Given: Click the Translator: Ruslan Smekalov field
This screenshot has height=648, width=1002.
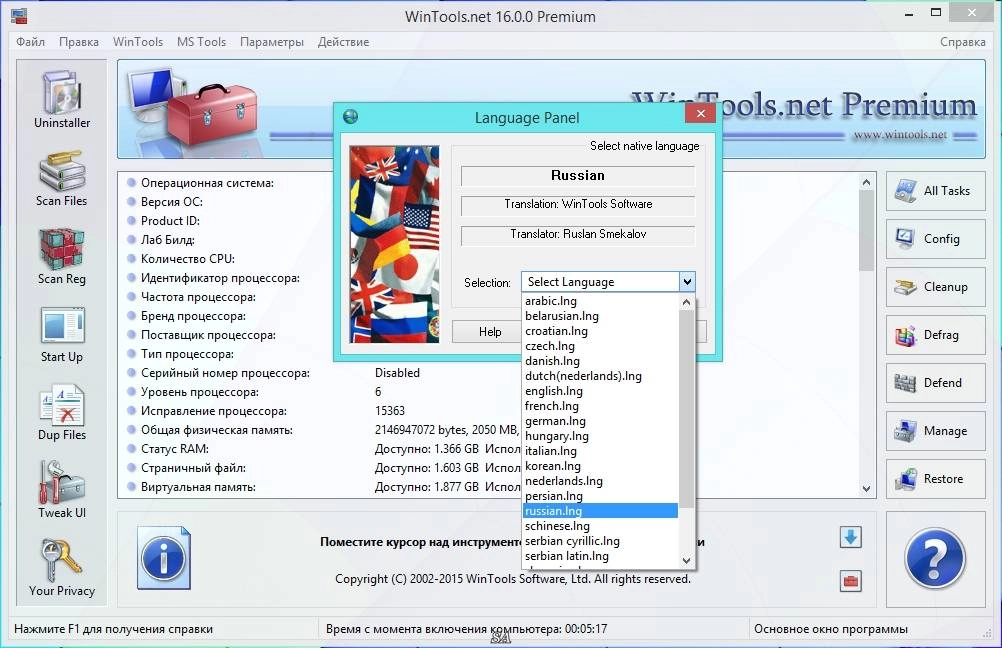Looking at the screenshot, I should [578, 235].
